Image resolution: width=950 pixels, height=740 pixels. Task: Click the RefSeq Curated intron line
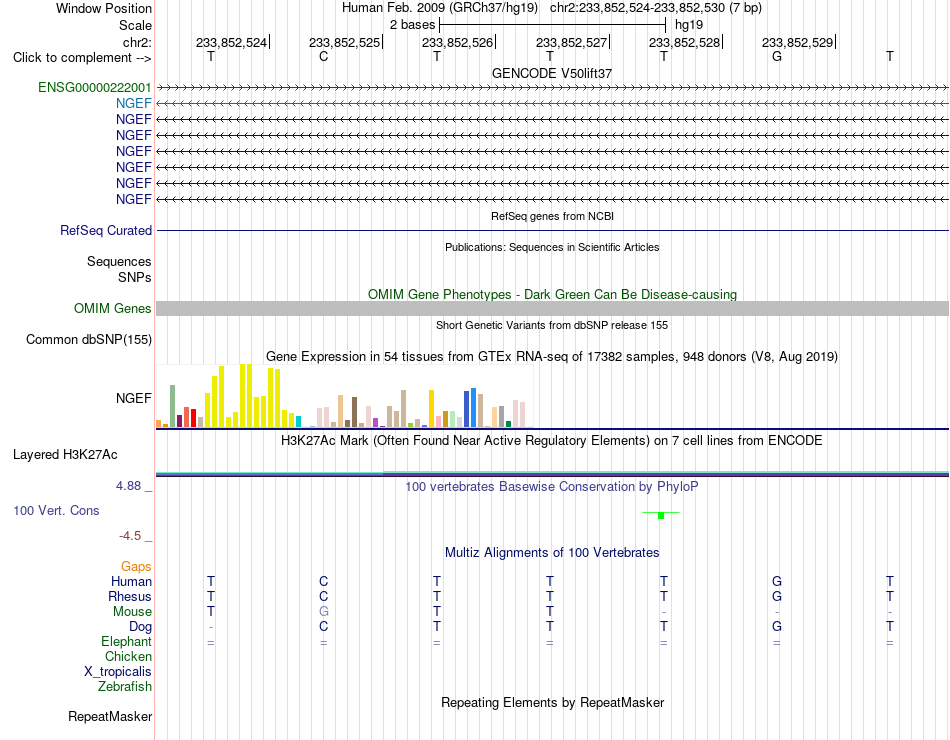tap(552, 230)
